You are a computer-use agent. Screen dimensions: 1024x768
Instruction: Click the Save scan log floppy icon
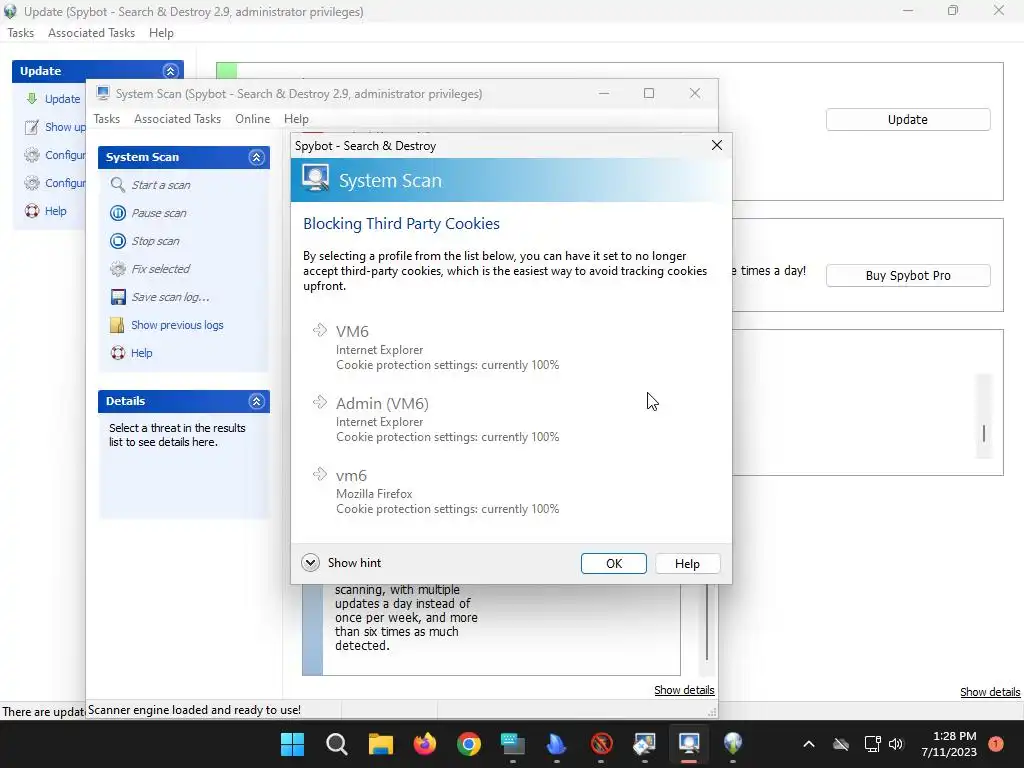click(x=118, y=297)
